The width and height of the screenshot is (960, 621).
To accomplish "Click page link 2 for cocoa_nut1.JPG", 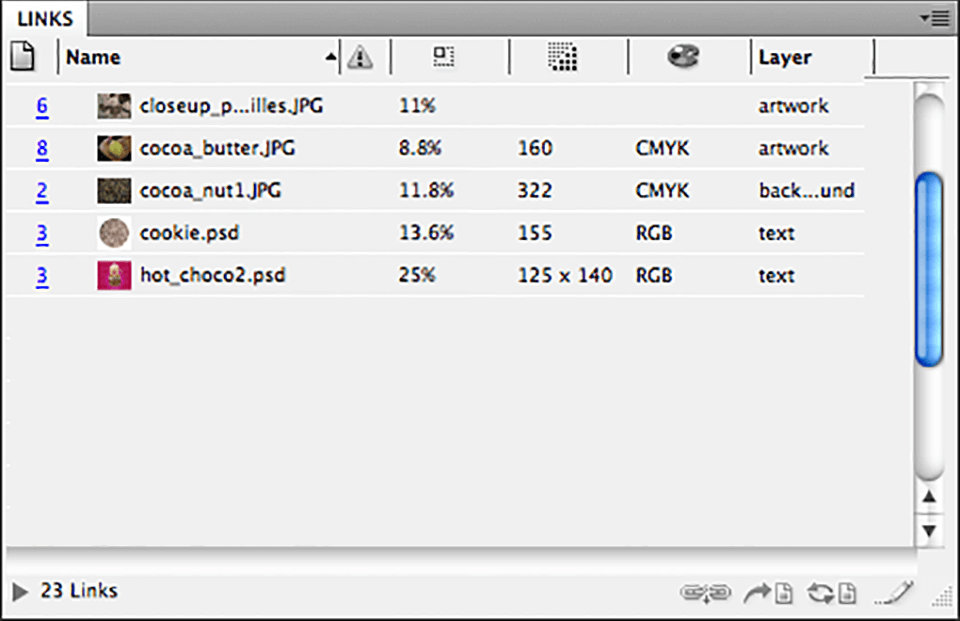I will [40, 190].
